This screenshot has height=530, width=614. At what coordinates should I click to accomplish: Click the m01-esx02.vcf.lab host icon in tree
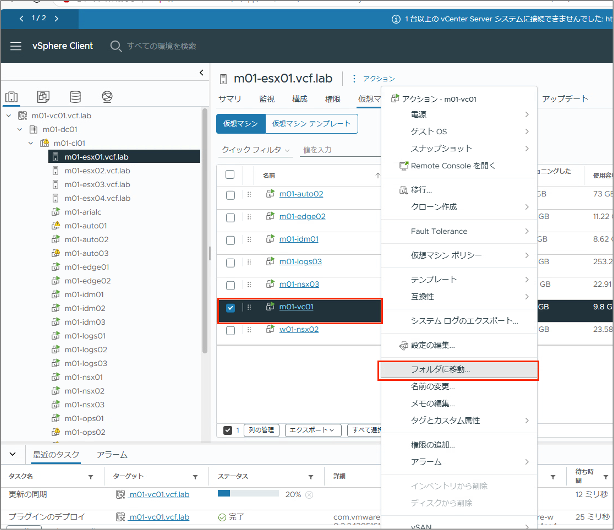56,171
